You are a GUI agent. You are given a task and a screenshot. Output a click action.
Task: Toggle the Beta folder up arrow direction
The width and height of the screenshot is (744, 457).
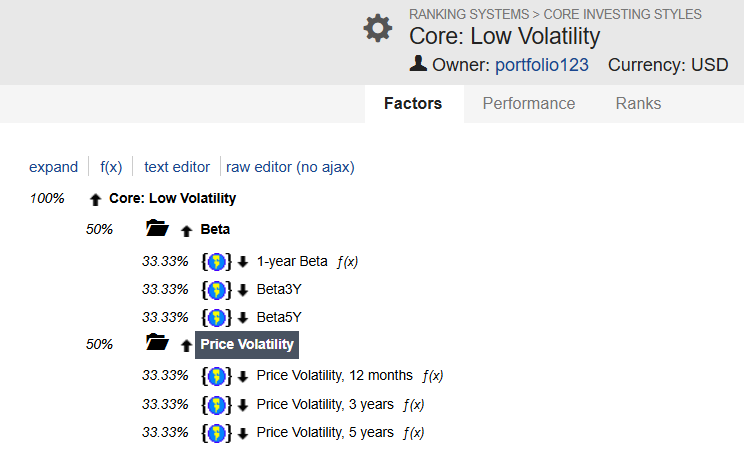186,230
